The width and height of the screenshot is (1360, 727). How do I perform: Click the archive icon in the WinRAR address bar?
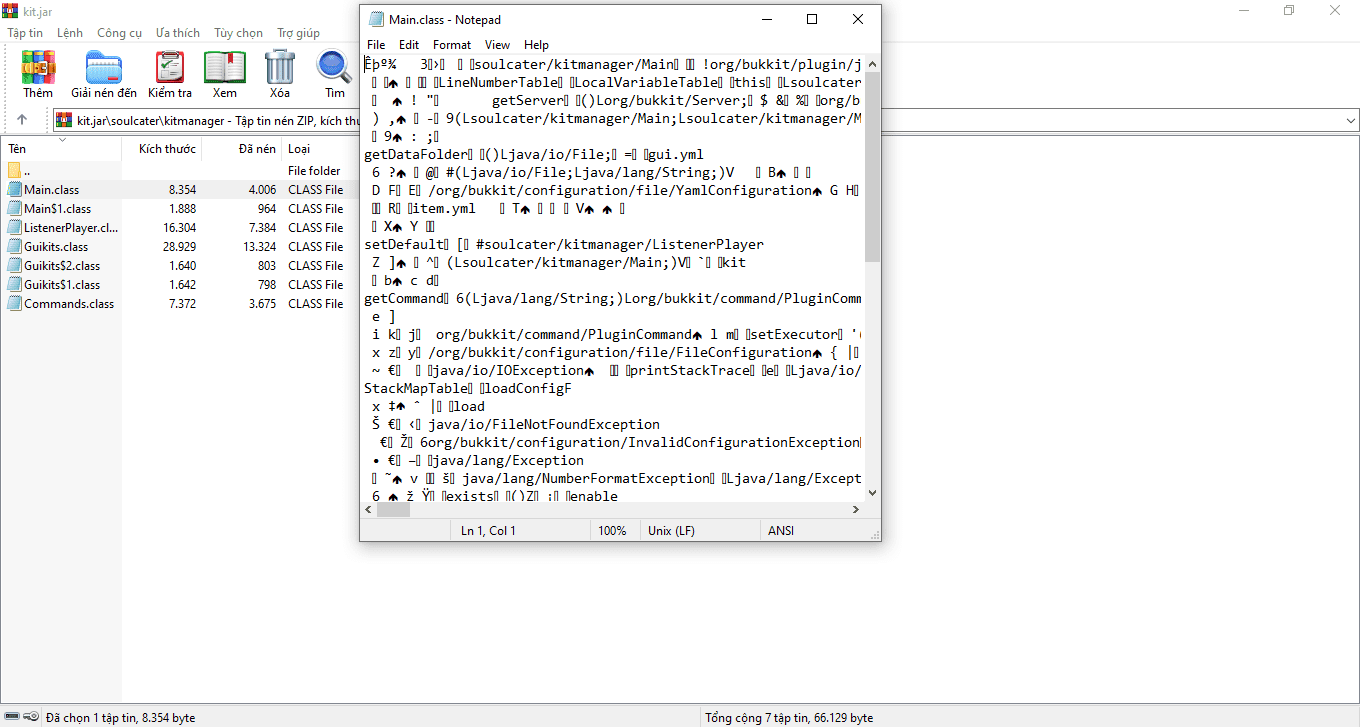pos(65,120)
